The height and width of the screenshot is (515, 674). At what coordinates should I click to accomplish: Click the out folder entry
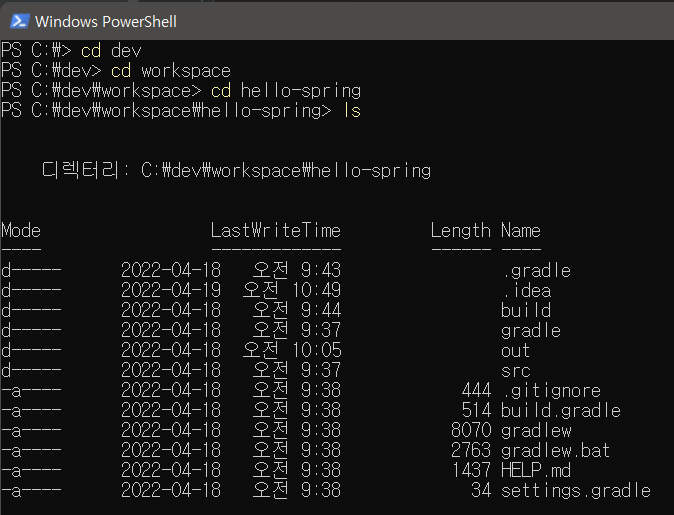[515, 351]
